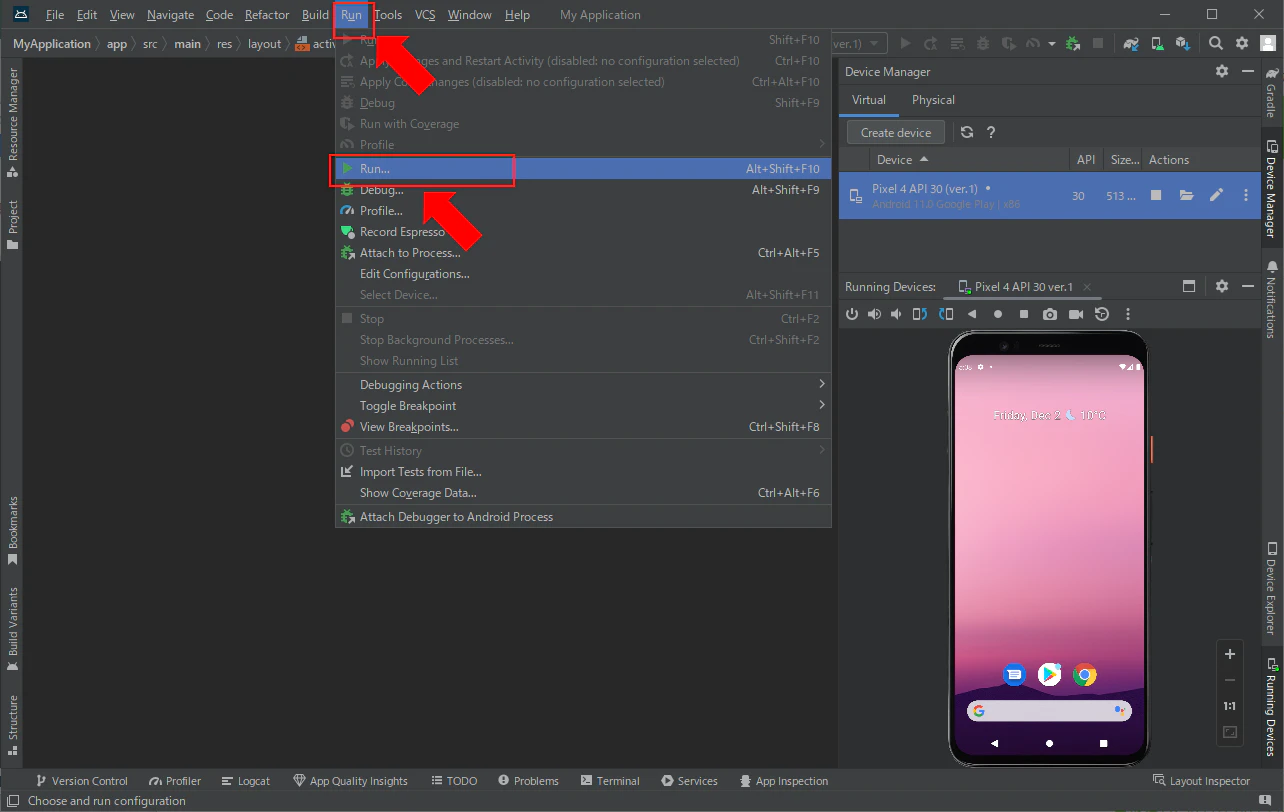Toggle the Bookmarks tool window
The image size is (1284, 812).
[x=13, y=529]
